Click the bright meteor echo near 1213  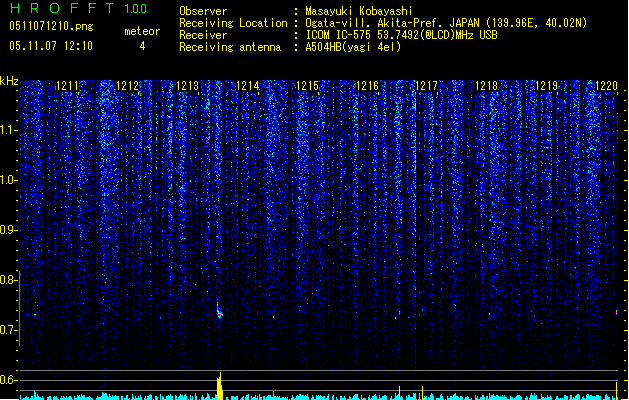219,311
